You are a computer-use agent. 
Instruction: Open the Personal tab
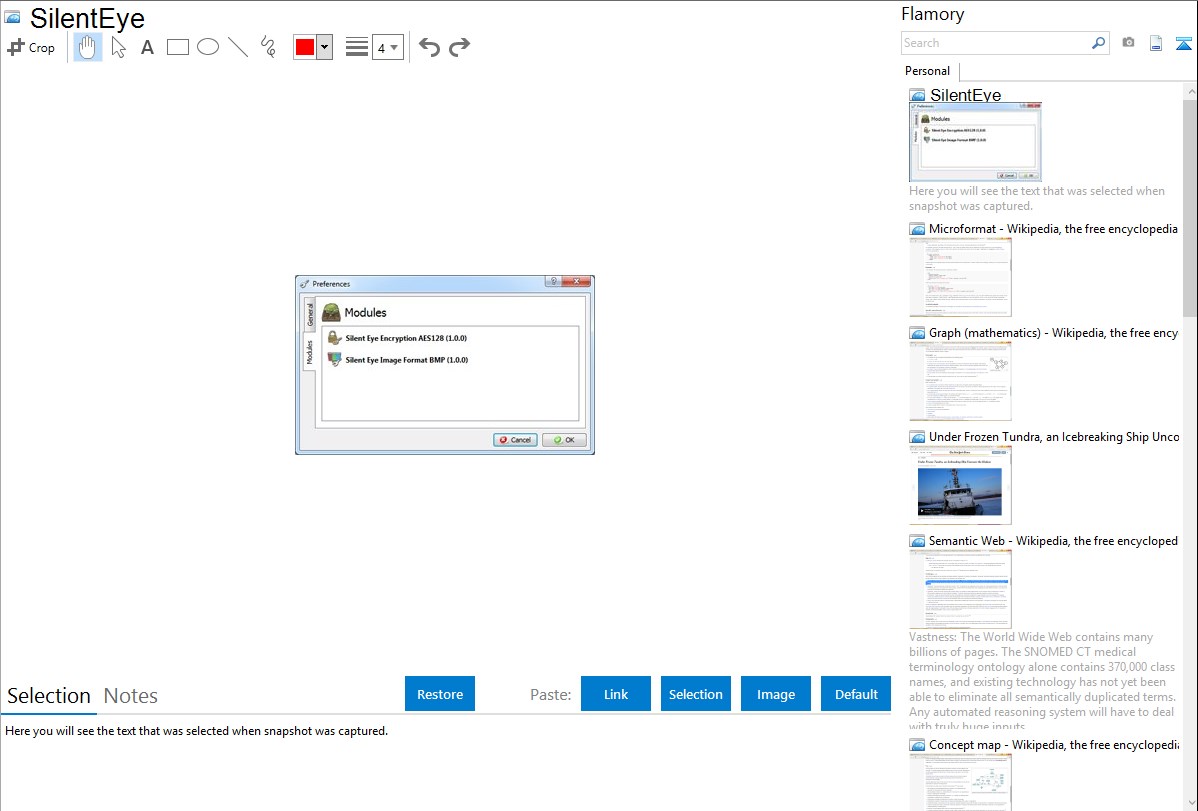[927, 71]
